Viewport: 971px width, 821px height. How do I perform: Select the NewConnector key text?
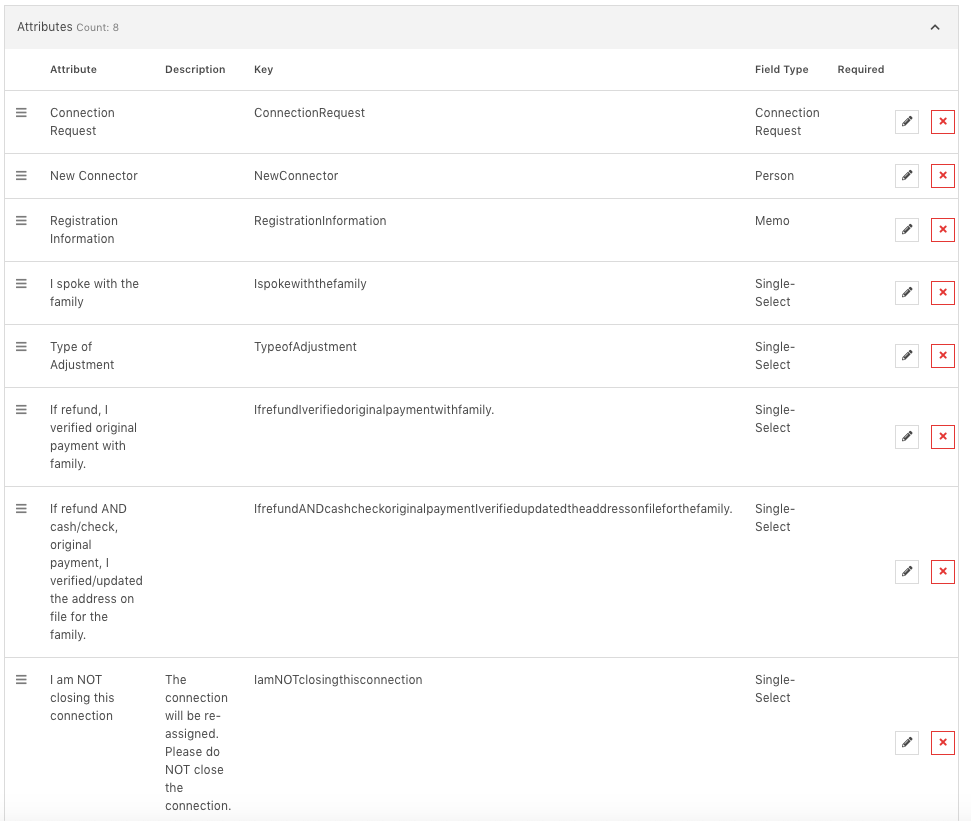(296, 176)
